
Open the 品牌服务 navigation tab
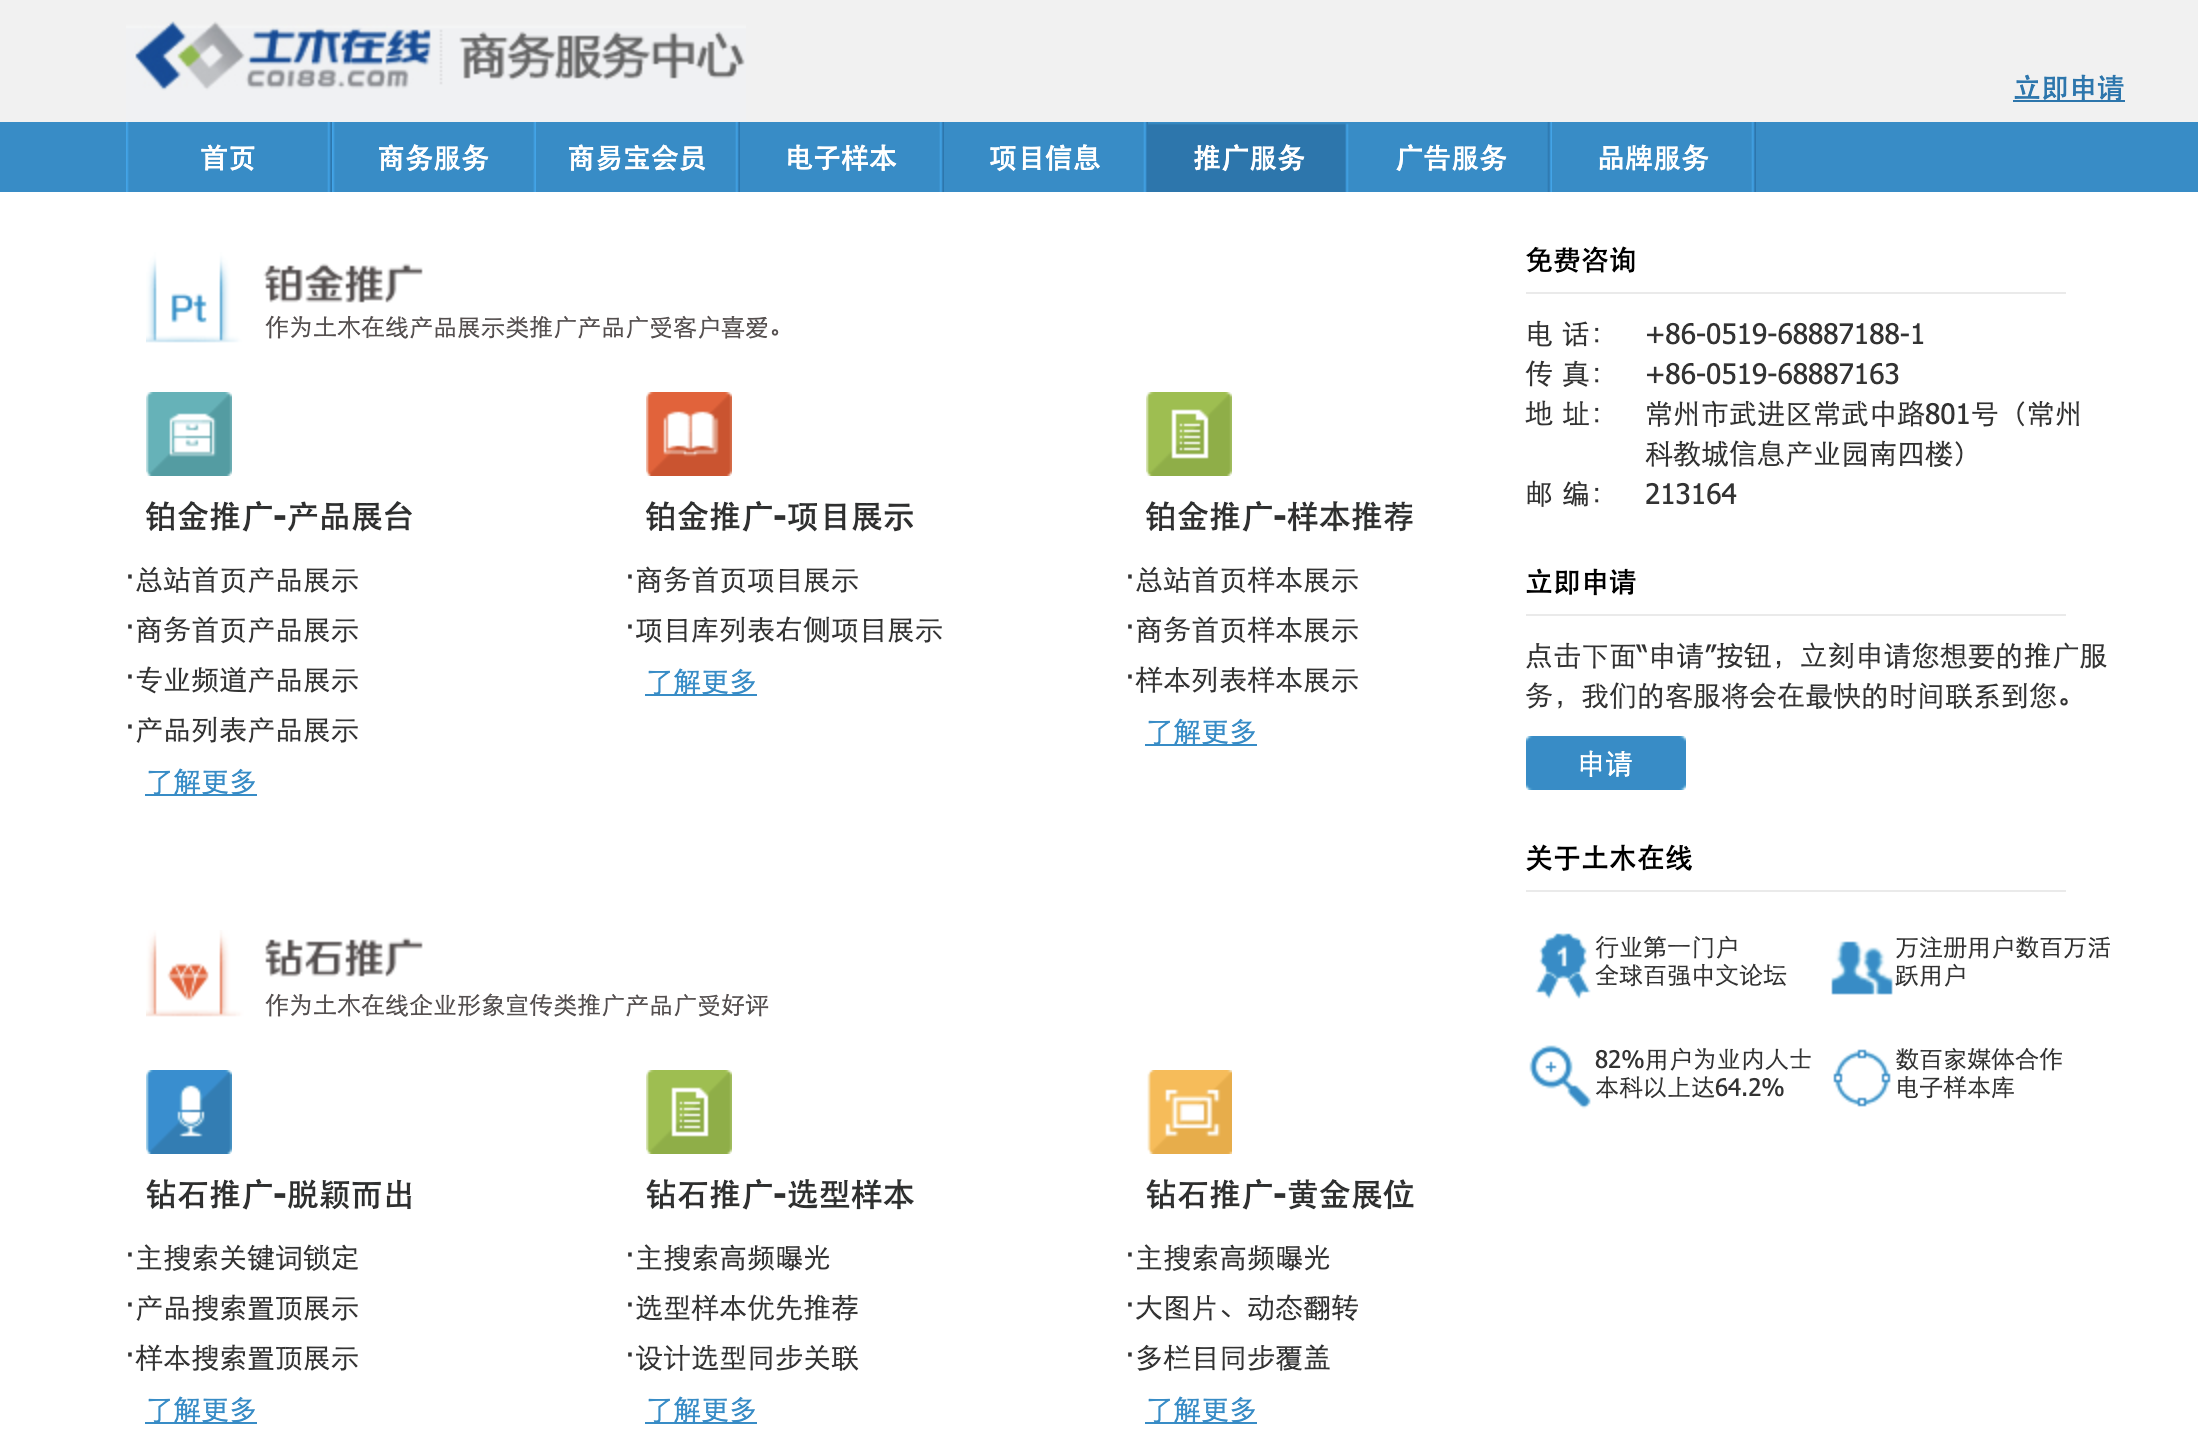click(x=1653, y=158)
